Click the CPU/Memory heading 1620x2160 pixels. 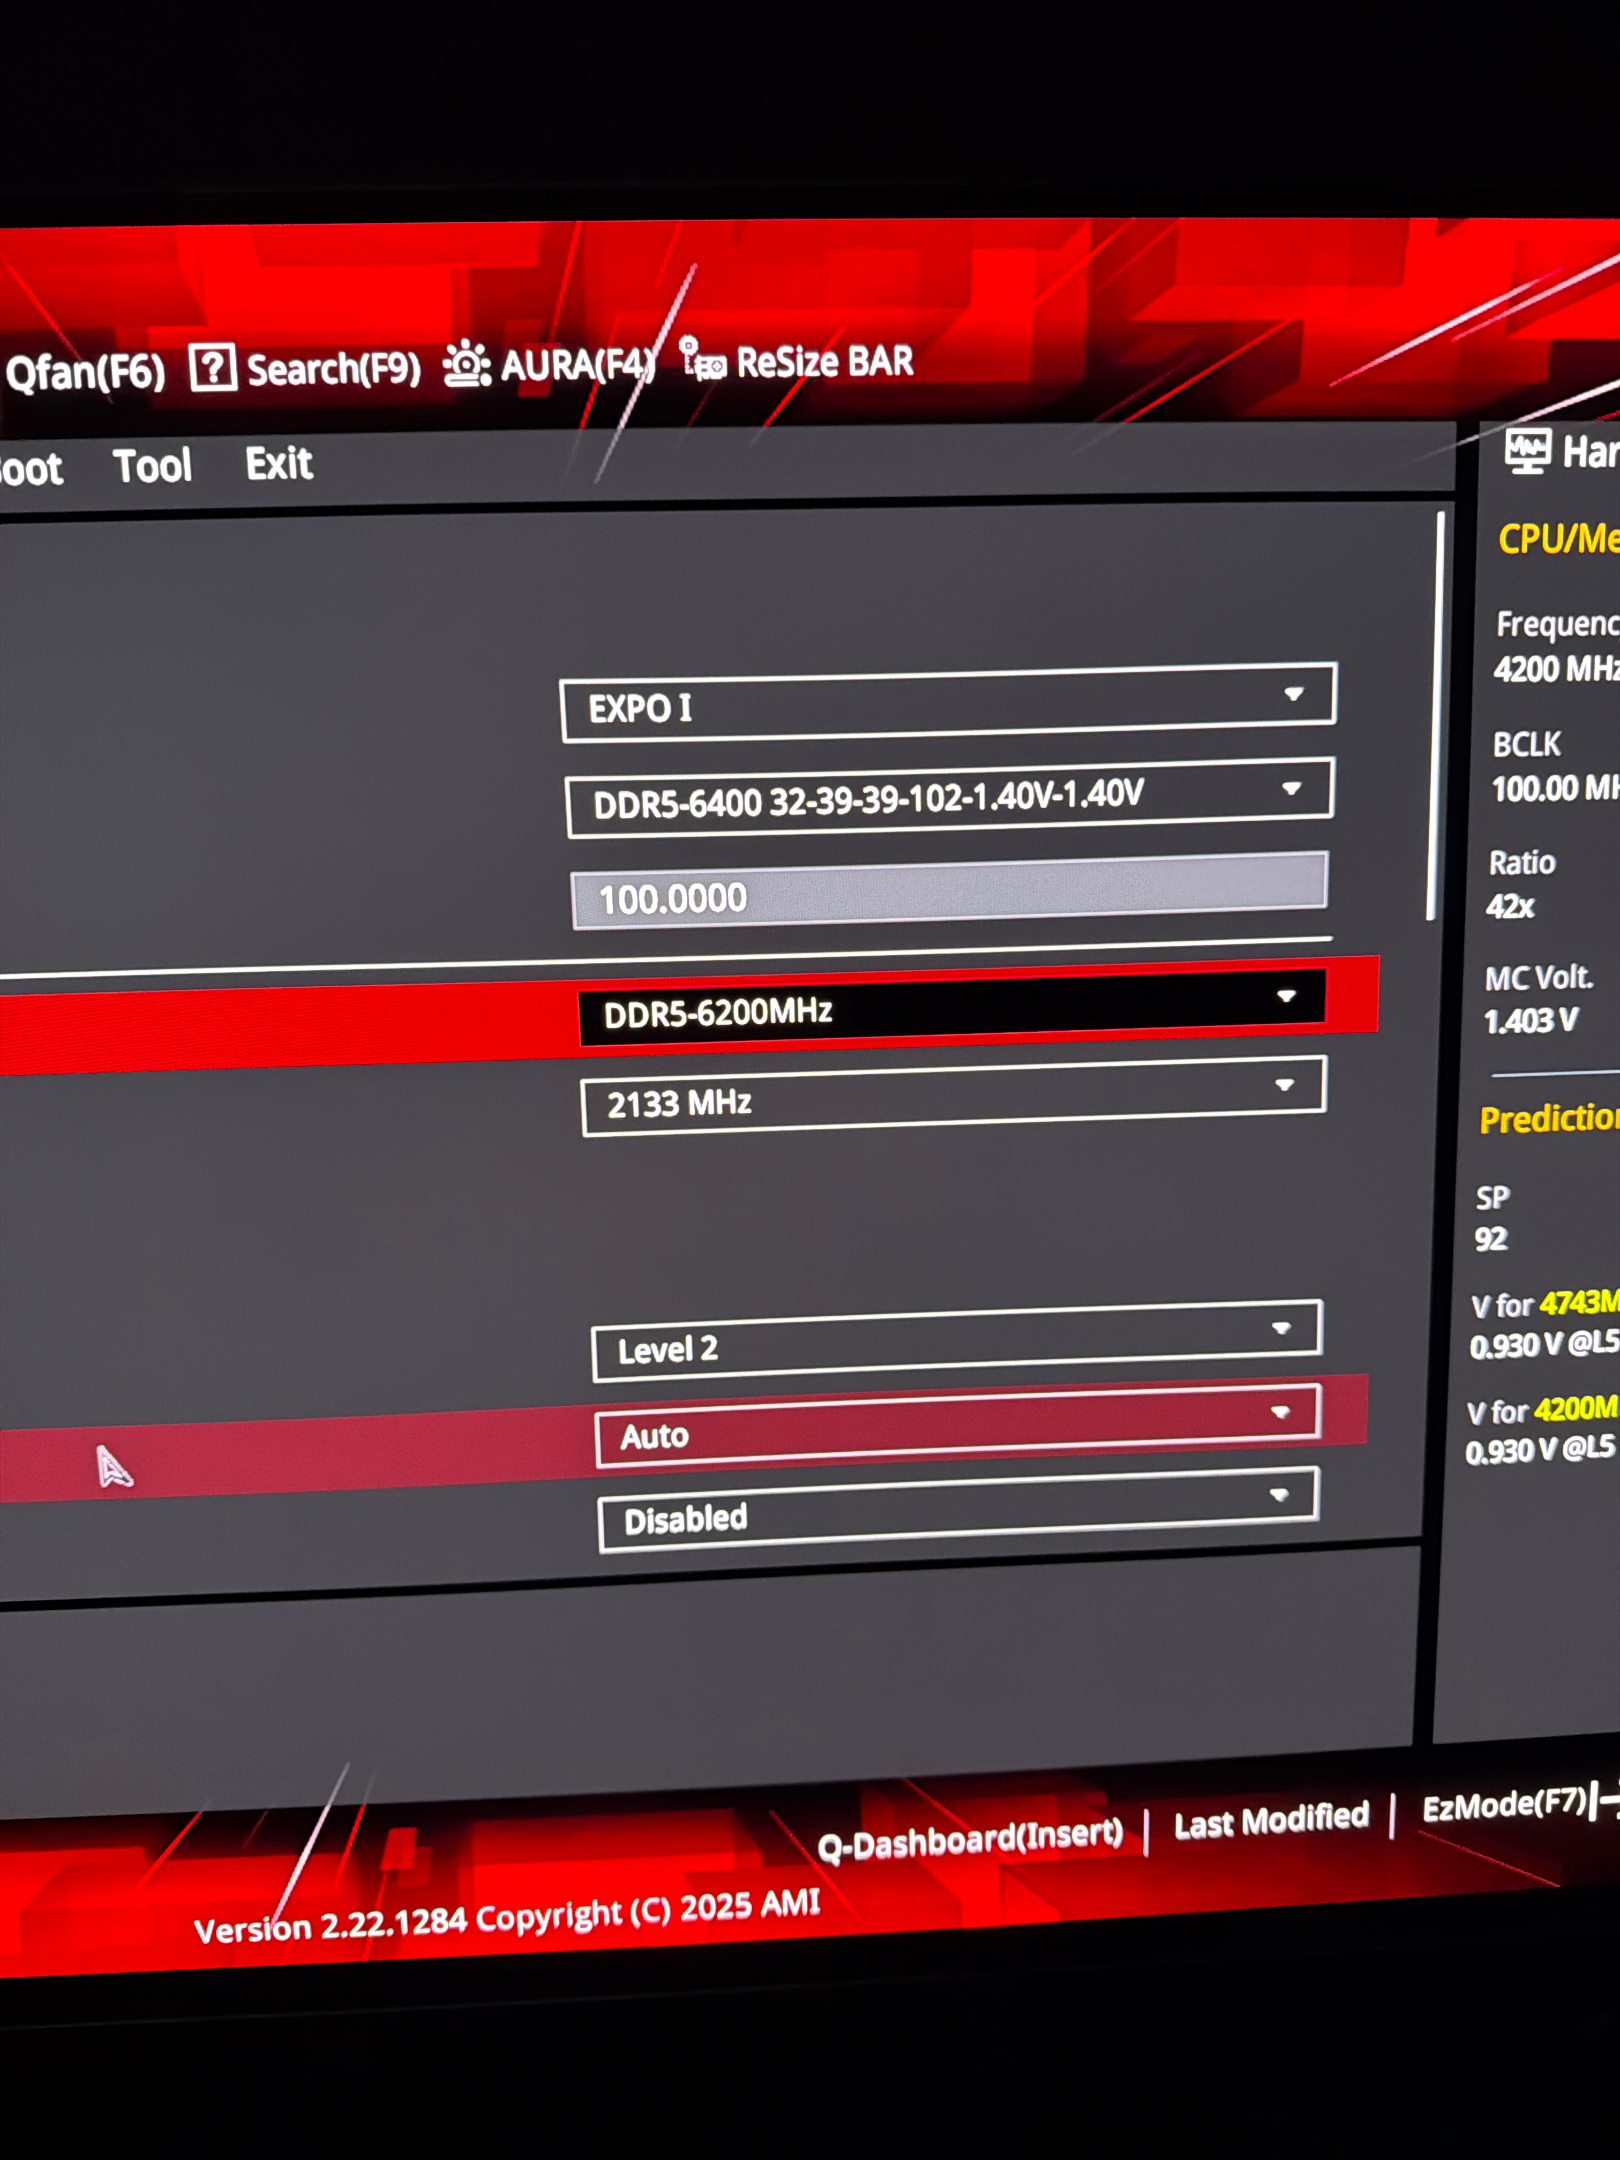tap(1558, 539)
